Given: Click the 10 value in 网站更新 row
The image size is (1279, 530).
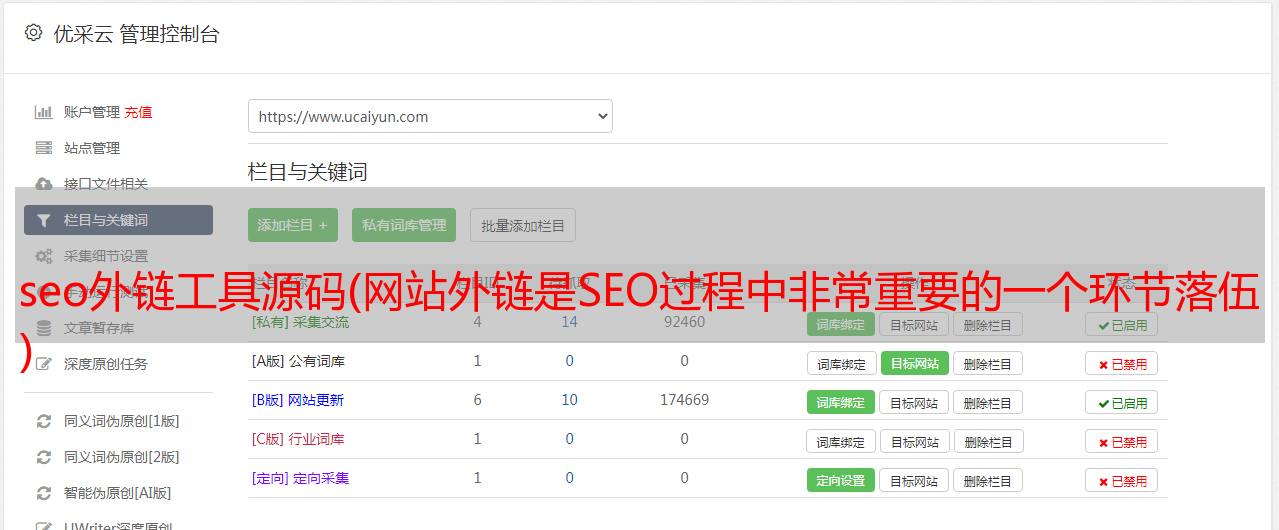Looking at the screenshot, I should tap(569, 400).
